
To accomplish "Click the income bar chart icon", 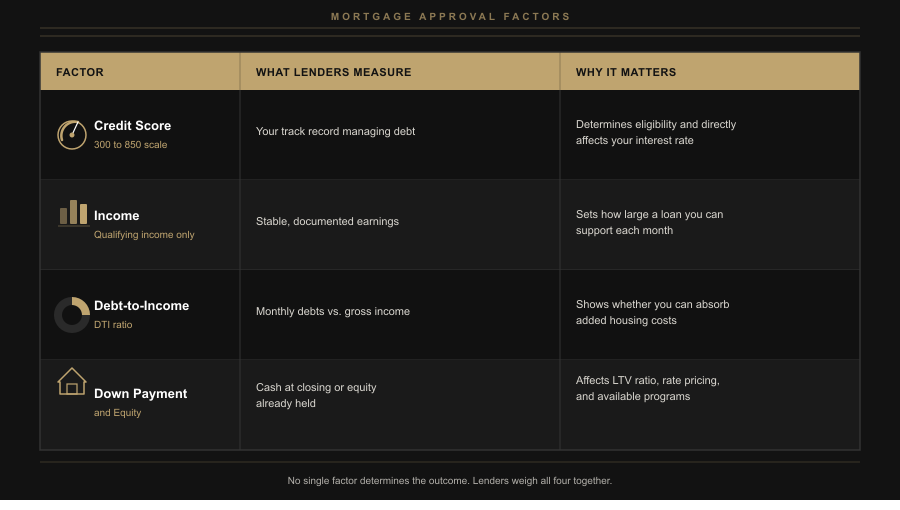I will [x=73, y=213].
